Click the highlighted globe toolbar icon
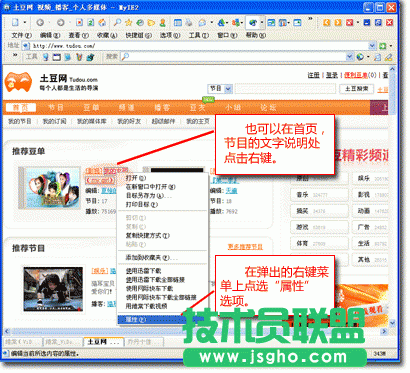The image size is (410, 373). tap(253, 23)
